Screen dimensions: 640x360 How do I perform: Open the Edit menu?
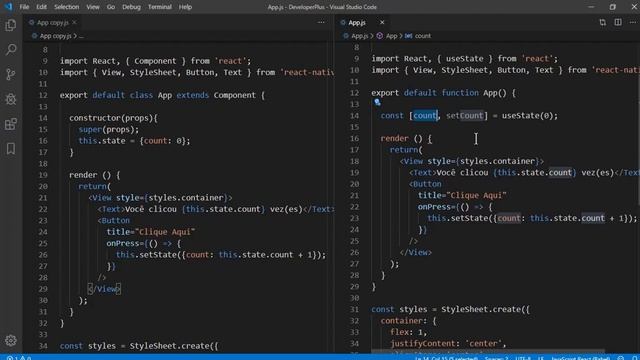[41, 7]
